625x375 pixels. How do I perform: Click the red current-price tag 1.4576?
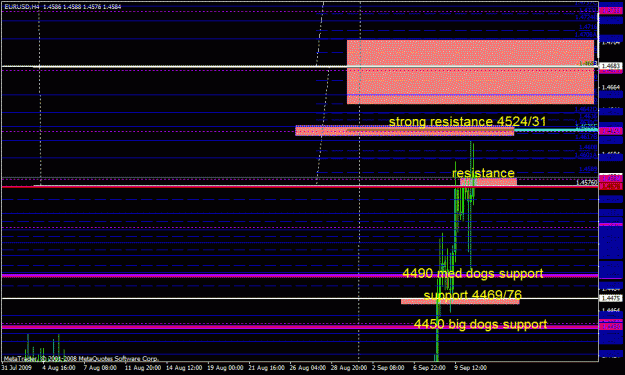pyautogui.click(x=611, y=187)
